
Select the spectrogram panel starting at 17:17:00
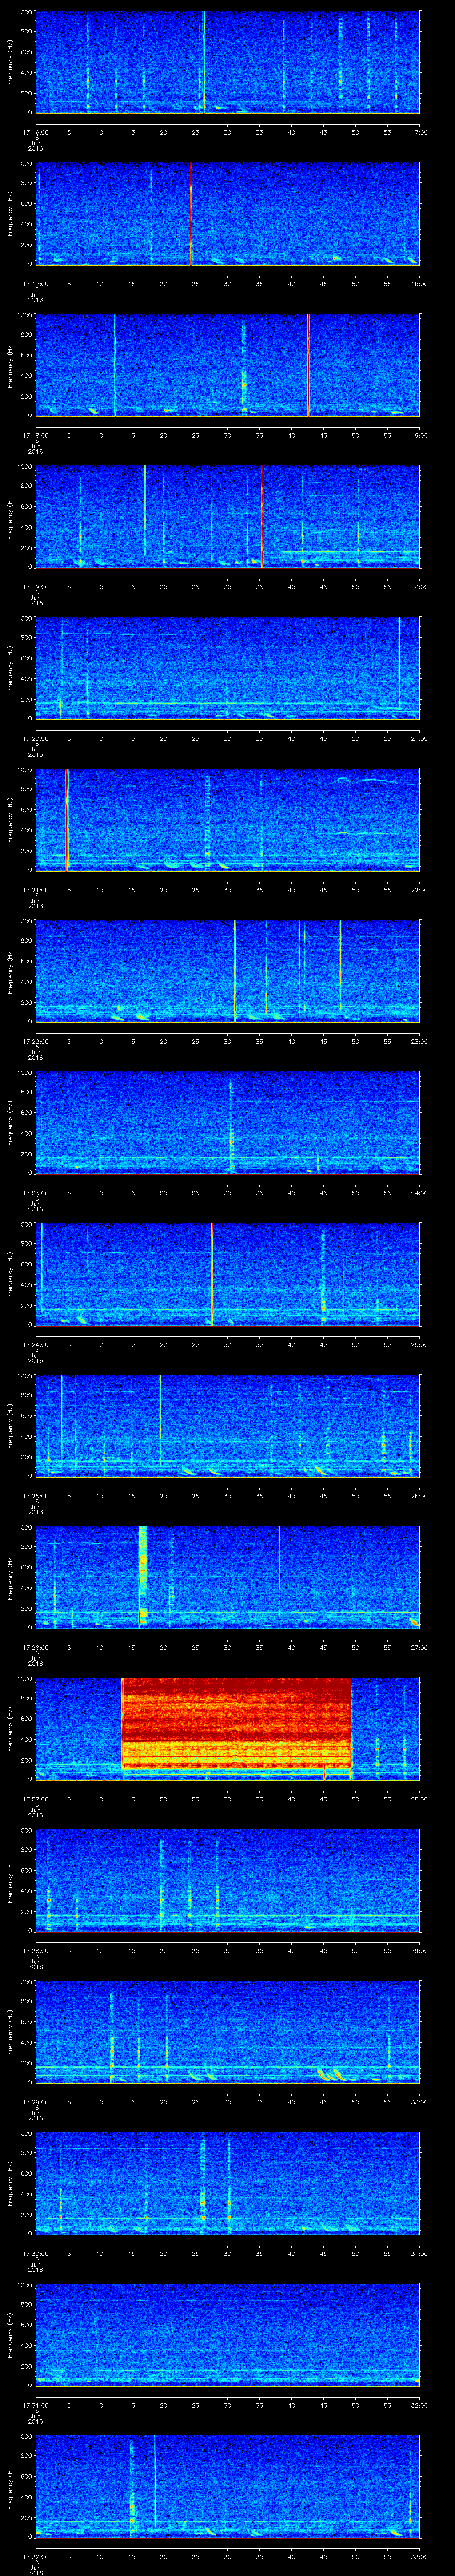(x=228, y=214)
